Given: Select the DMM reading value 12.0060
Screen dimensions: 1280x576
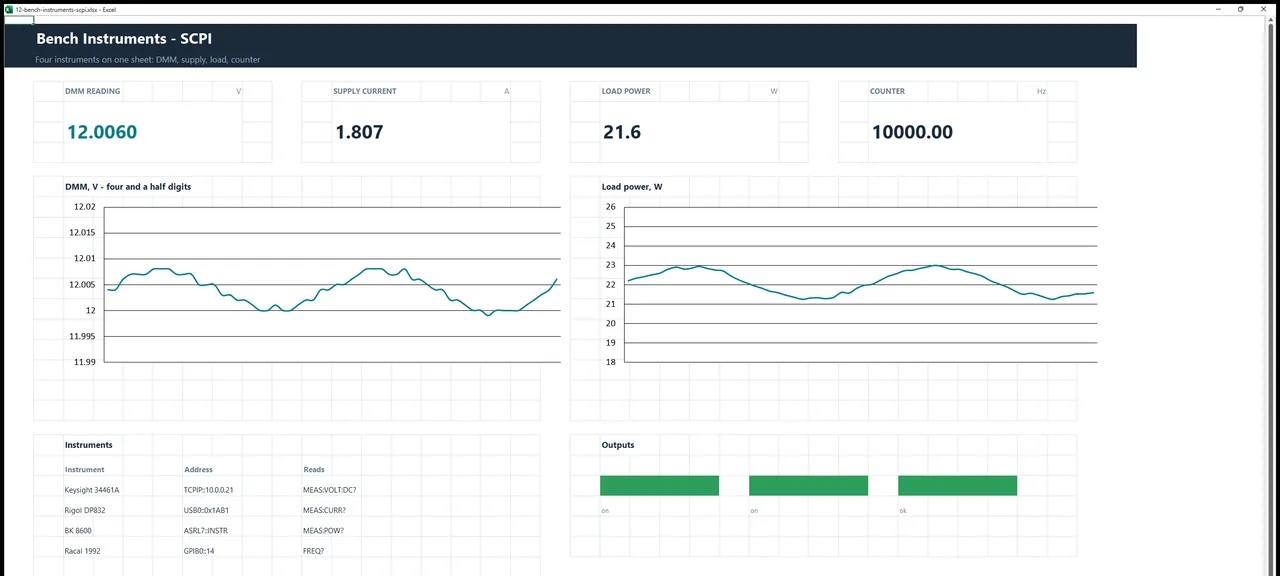Looking at the screenshot, I should click(102, 132).
